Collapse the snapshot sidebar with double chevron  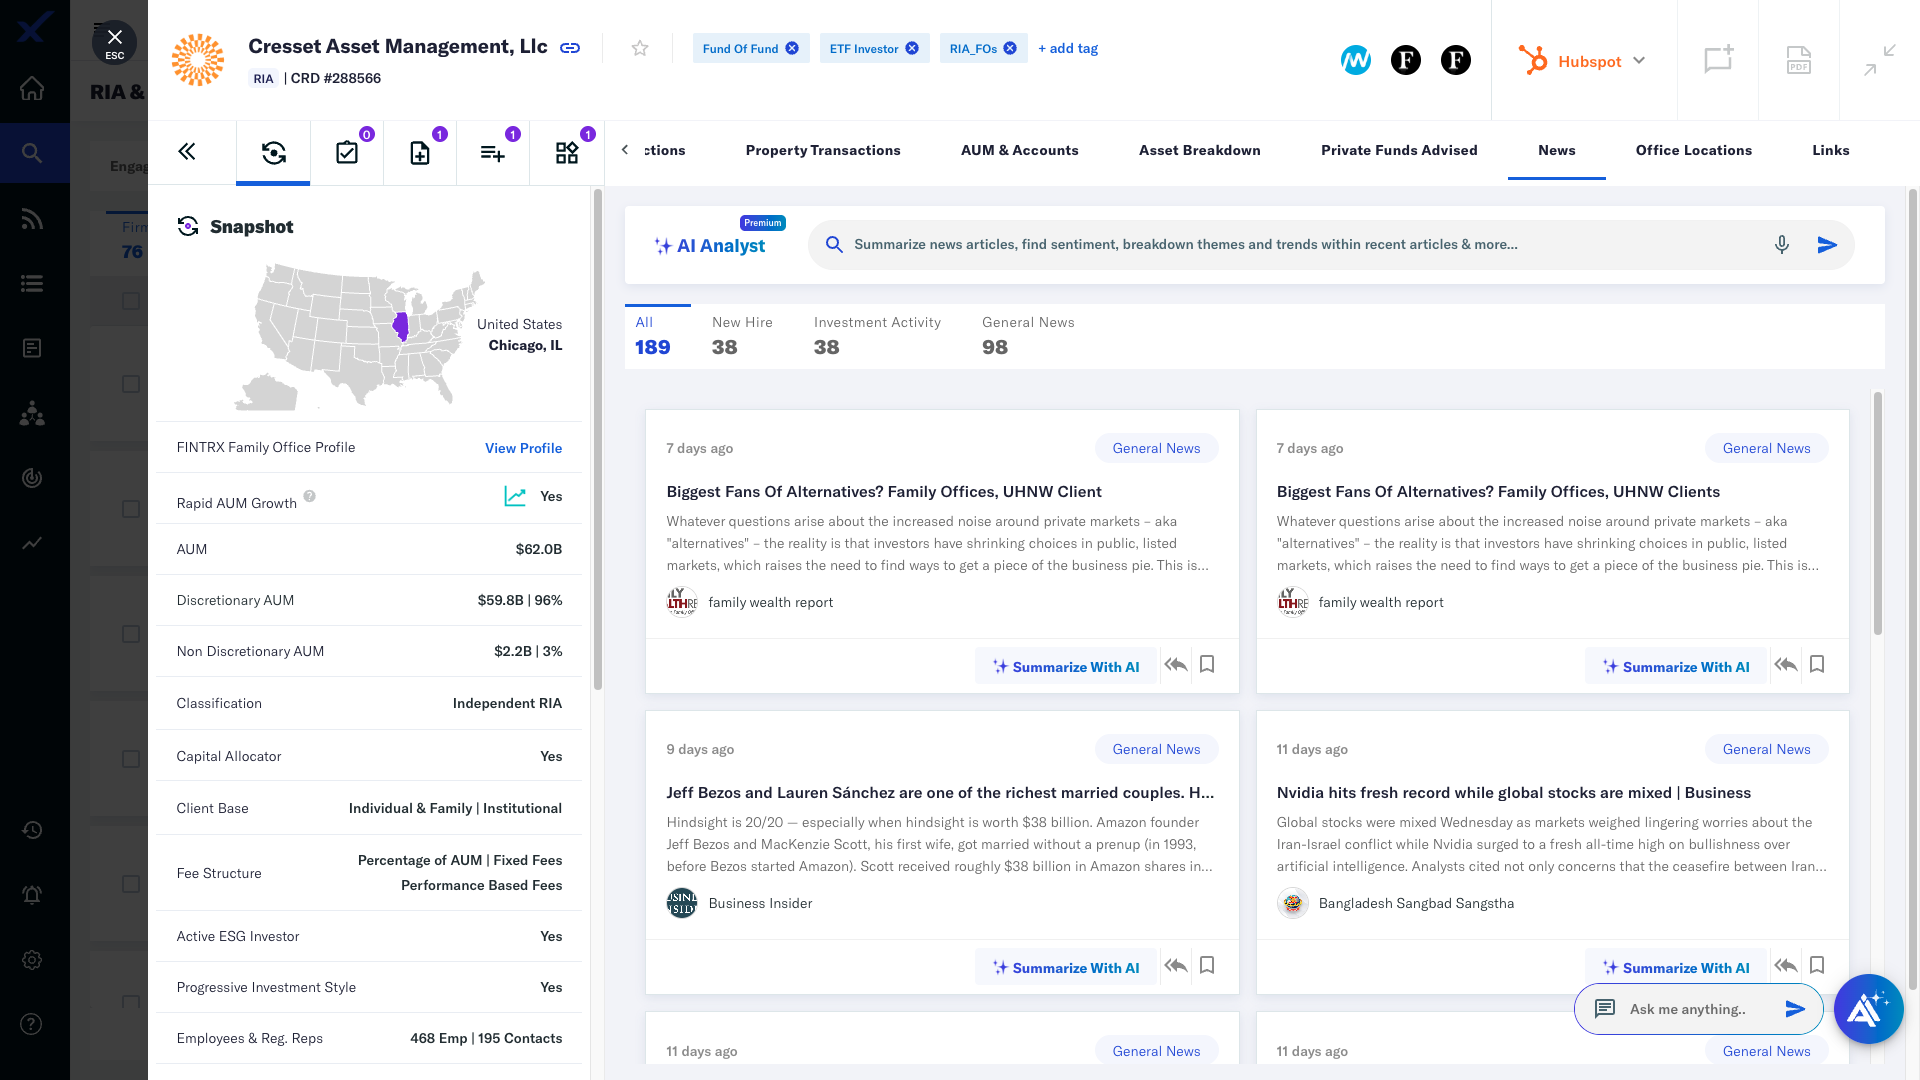point(187,151)
